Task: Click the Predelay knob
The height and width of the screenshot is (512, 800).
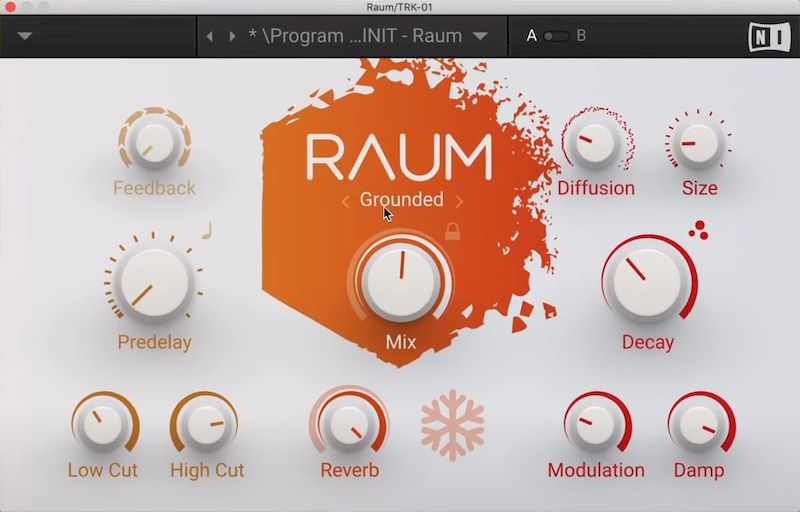Action: (154, 284)
